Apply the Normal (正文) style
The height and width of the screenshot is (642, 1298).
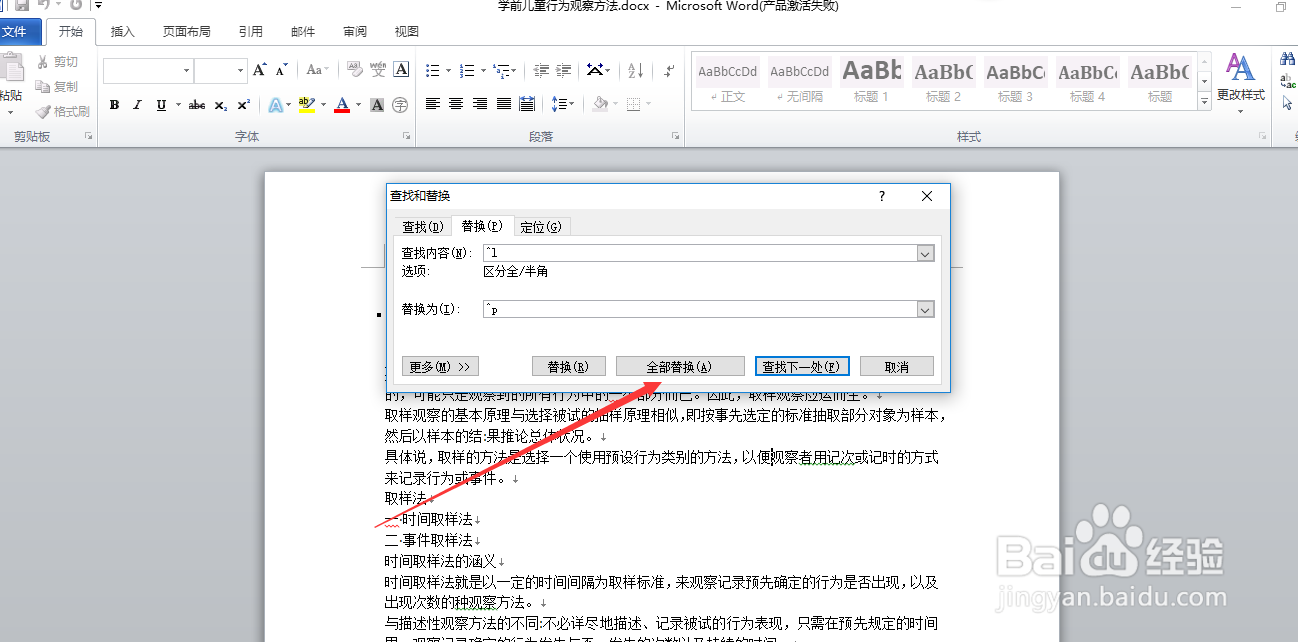tap(727, 81)
